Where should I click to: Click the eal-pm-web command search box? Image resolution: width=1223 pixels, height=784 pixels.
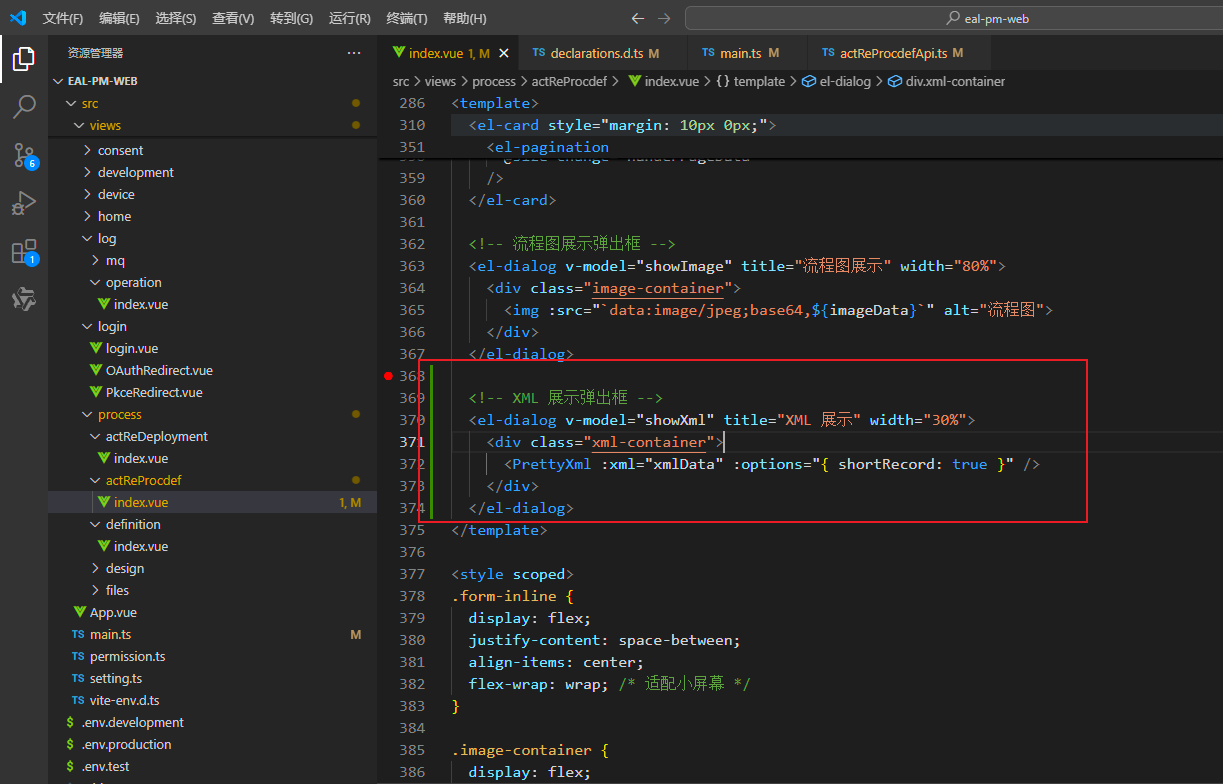[x=953, y=18]
